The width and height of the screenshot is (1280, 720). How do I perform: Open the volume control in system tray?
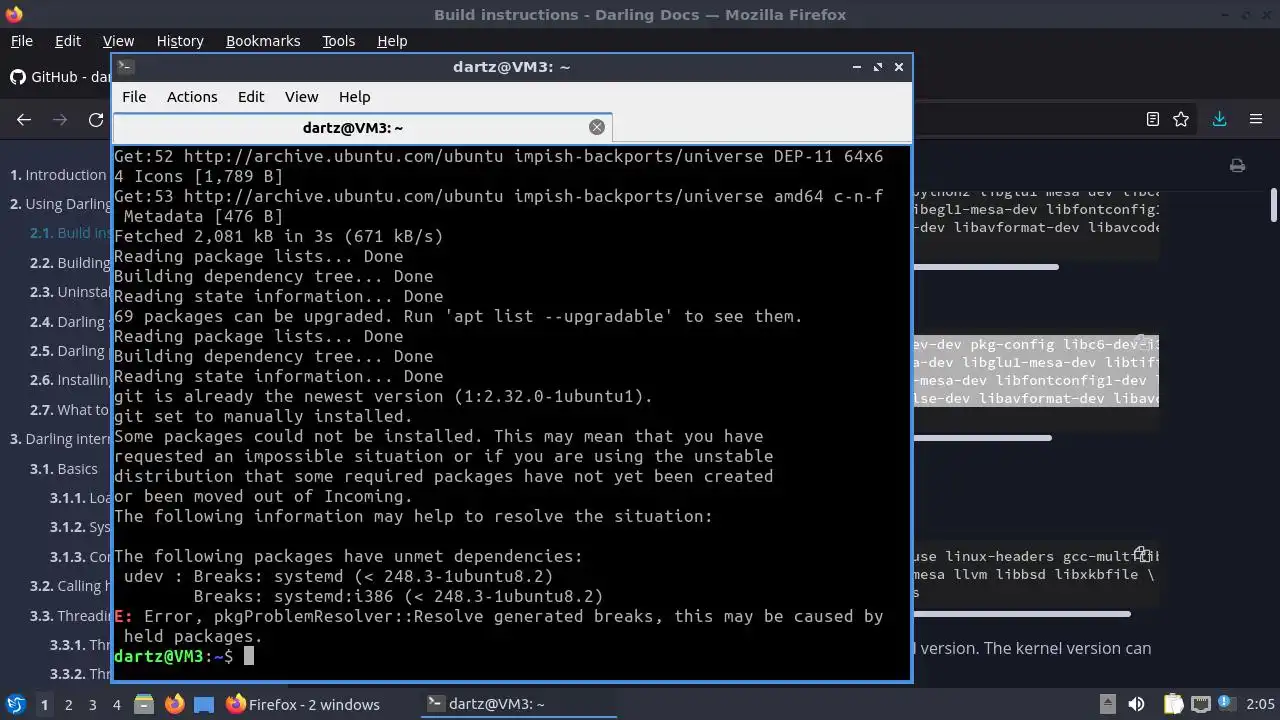[1136, 704]
